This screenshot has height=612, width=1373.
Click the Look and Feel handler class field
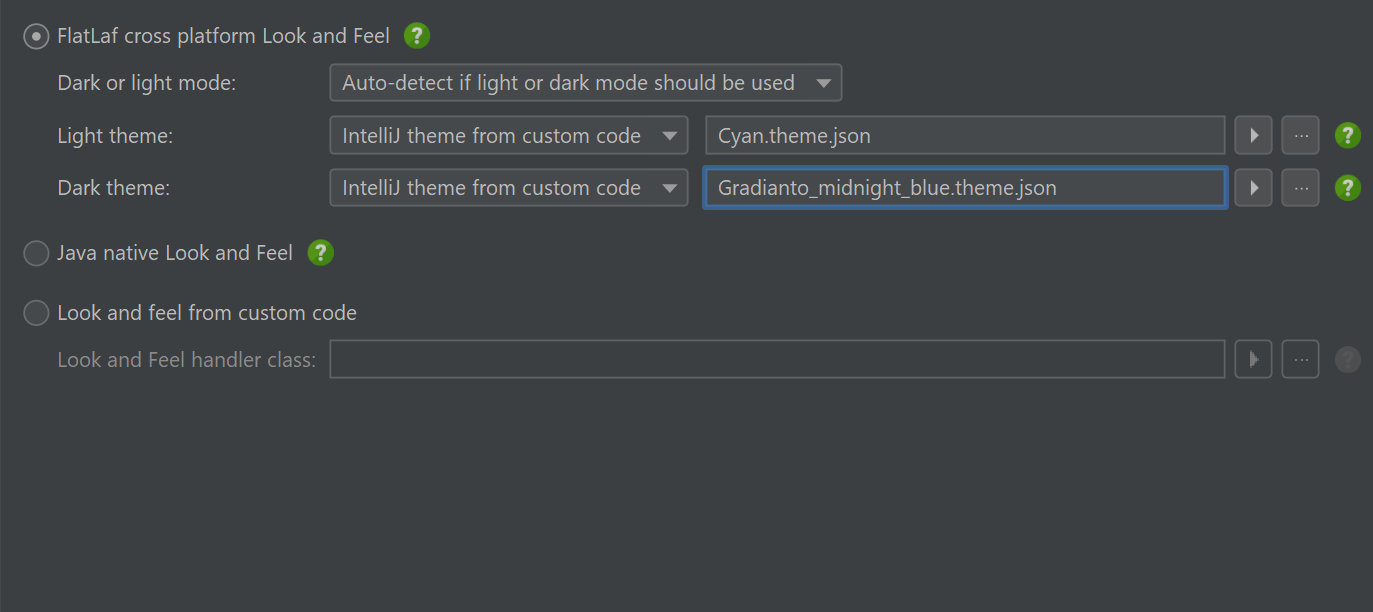click(x=777, y=359)
